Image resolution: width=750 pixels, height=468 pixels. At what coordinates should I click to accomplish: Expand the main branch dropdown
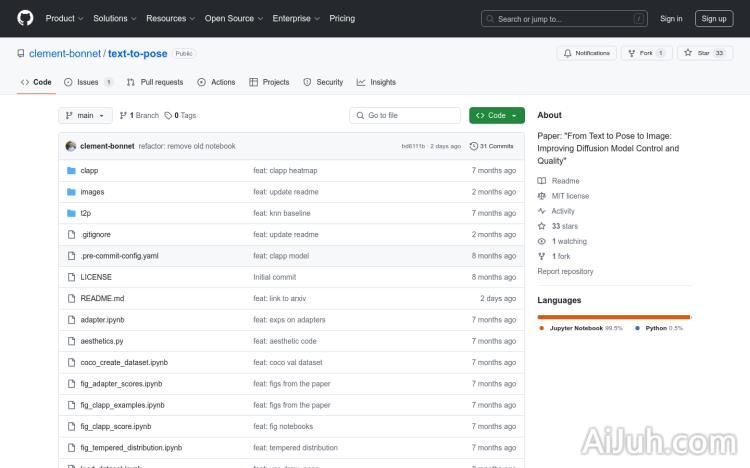(87, 115)
